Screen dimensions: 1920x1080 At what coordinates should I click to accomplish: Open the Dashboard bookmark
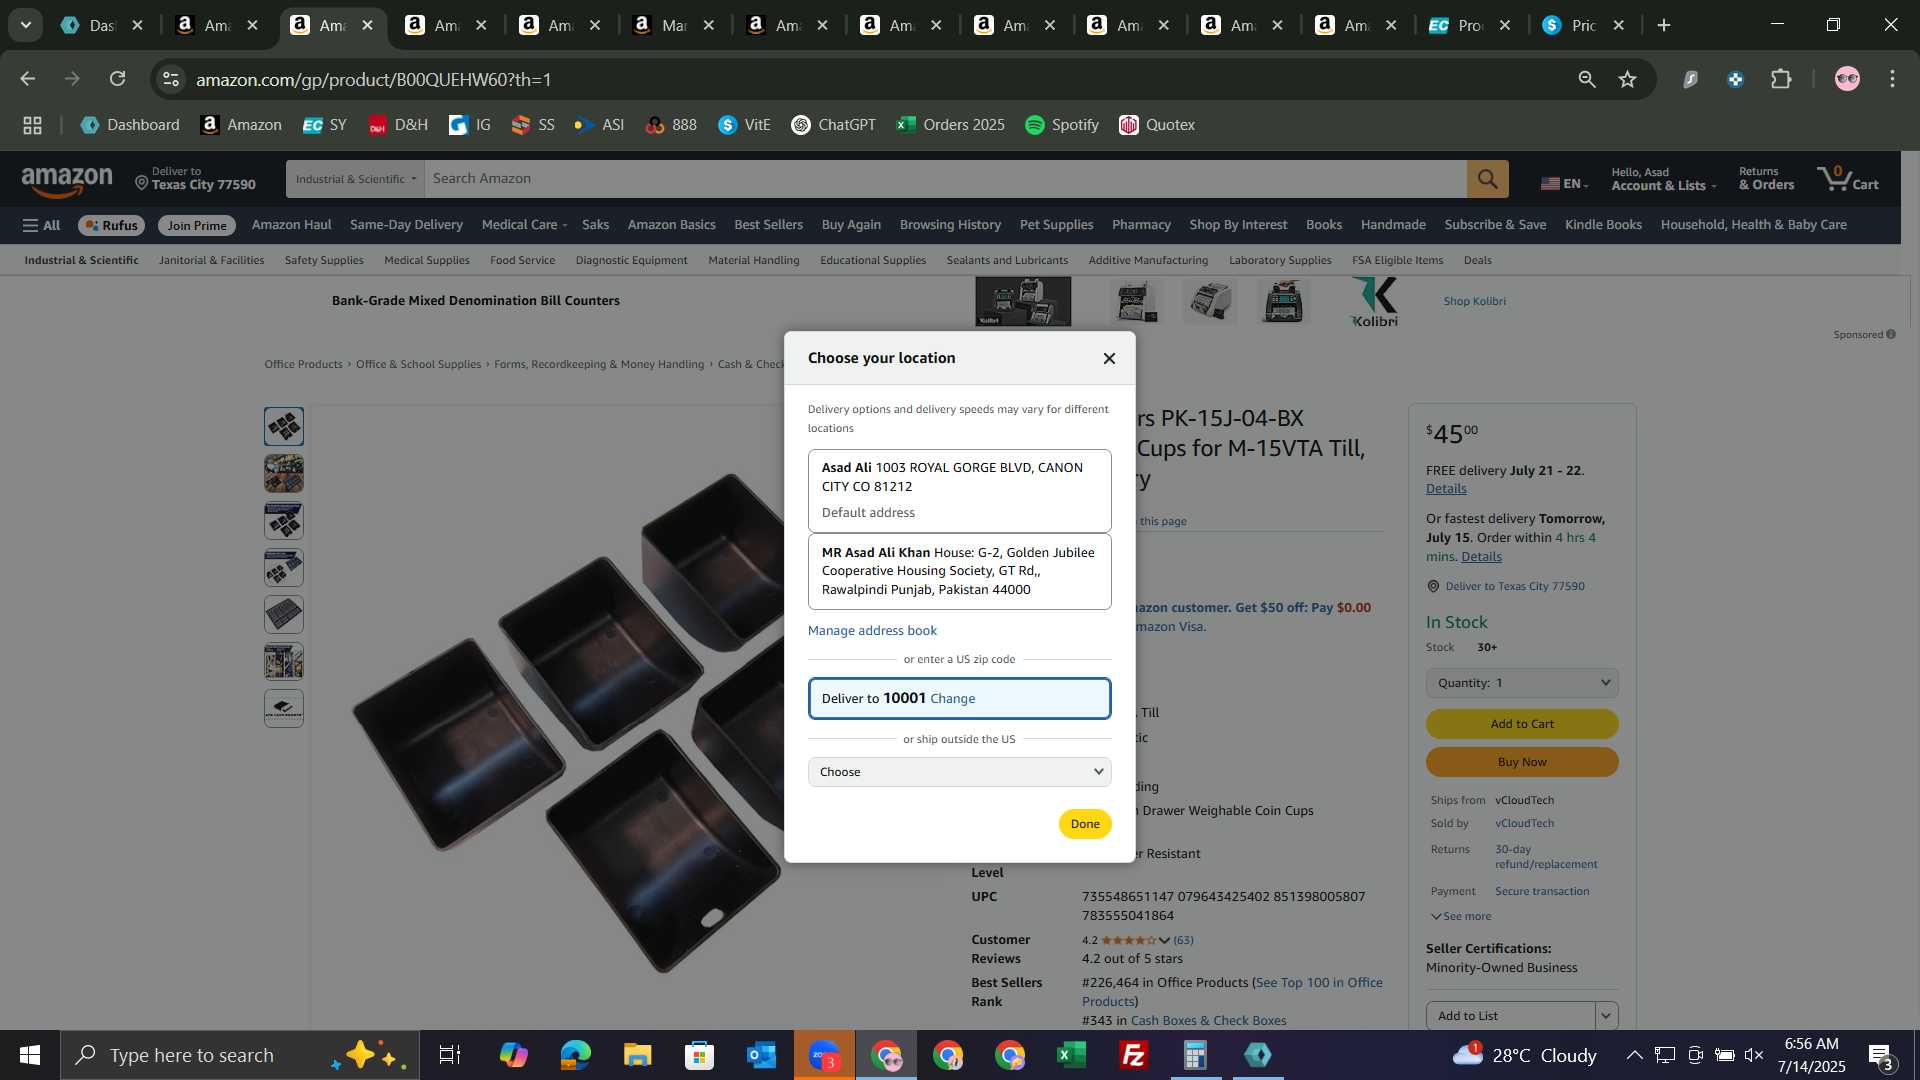(130, 125)
